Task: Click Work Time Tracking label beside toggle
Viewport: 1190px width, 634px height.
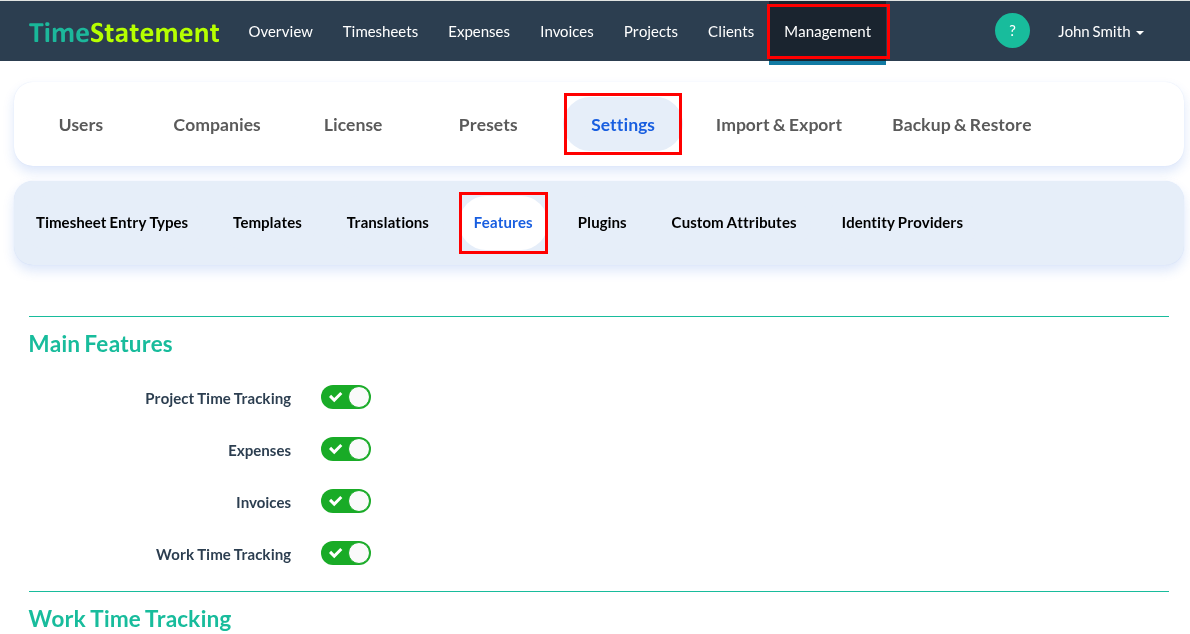Action: [223, 554]
